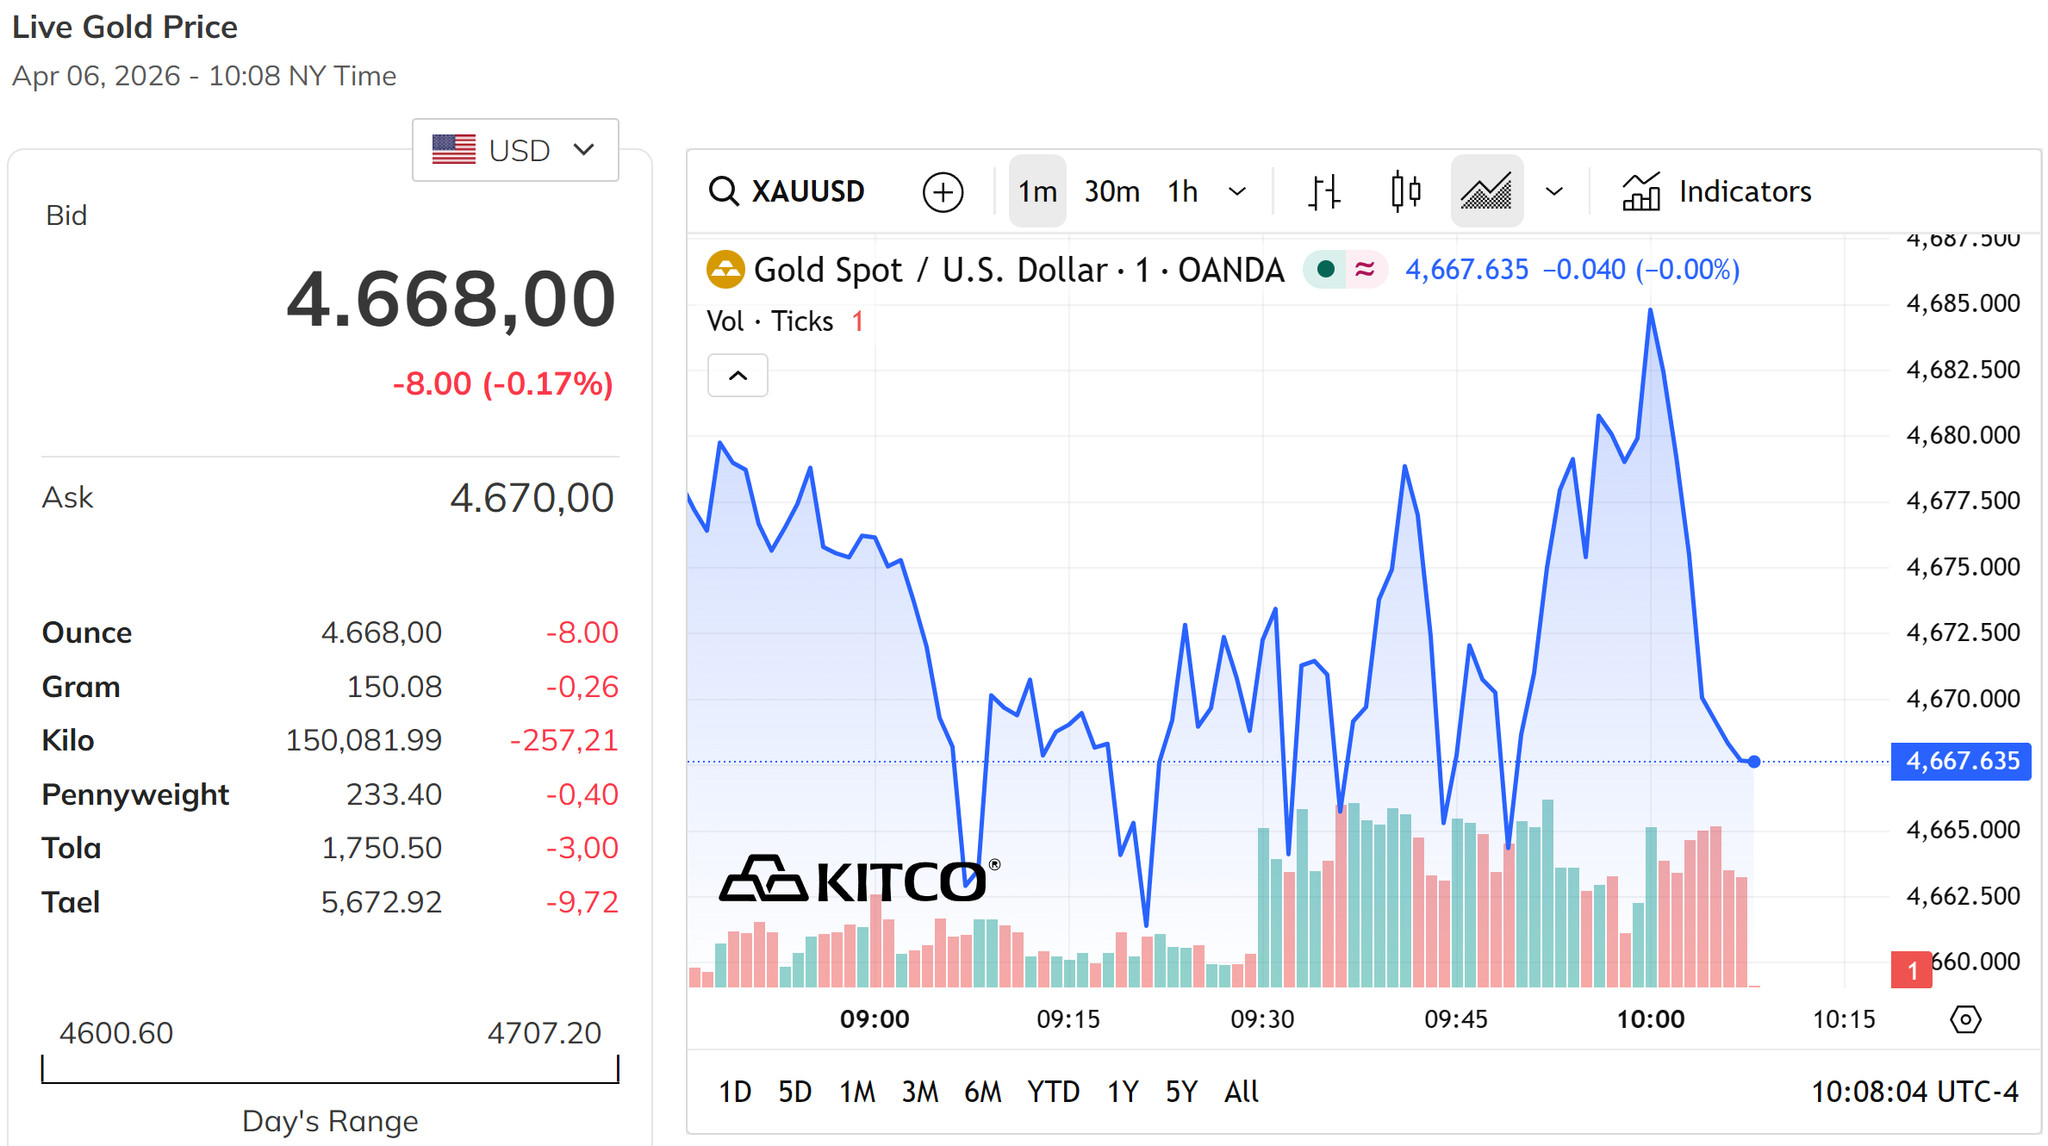Click the add symbol plus icon
This screenshot has height=1146, width=2048.
click(942, 191)
